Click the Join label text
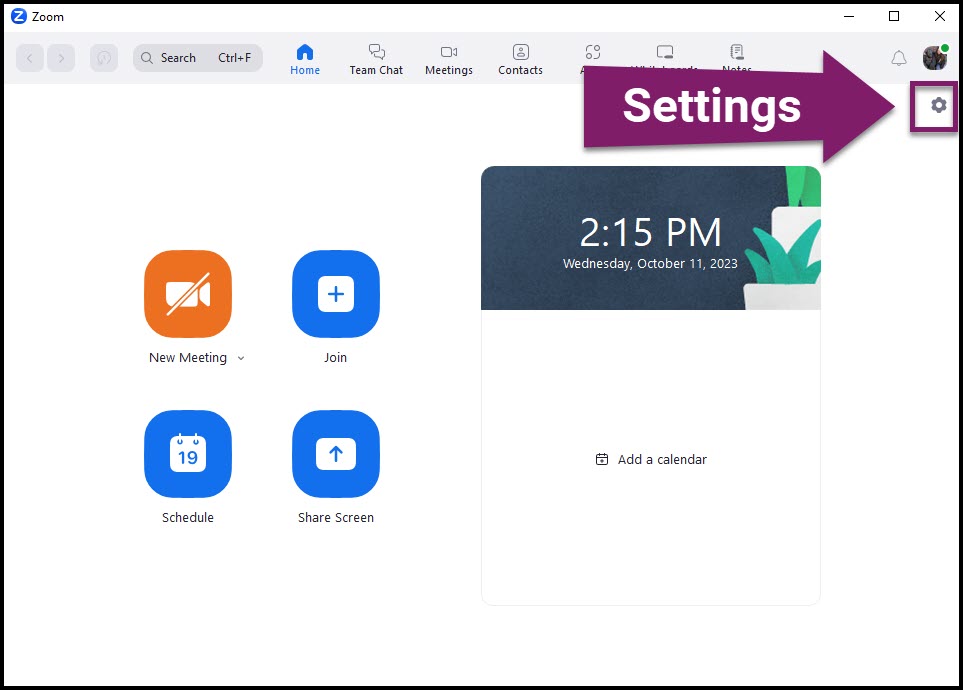The width and height of the screenshot is (963, 690). (335, 358)
